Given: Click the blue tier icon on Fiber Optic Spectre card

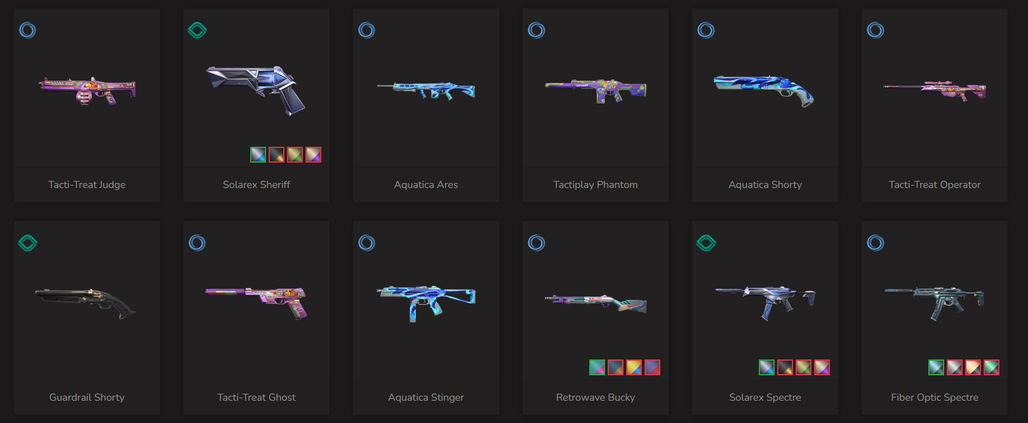Looking at the screenshot, I should (875, 243).
